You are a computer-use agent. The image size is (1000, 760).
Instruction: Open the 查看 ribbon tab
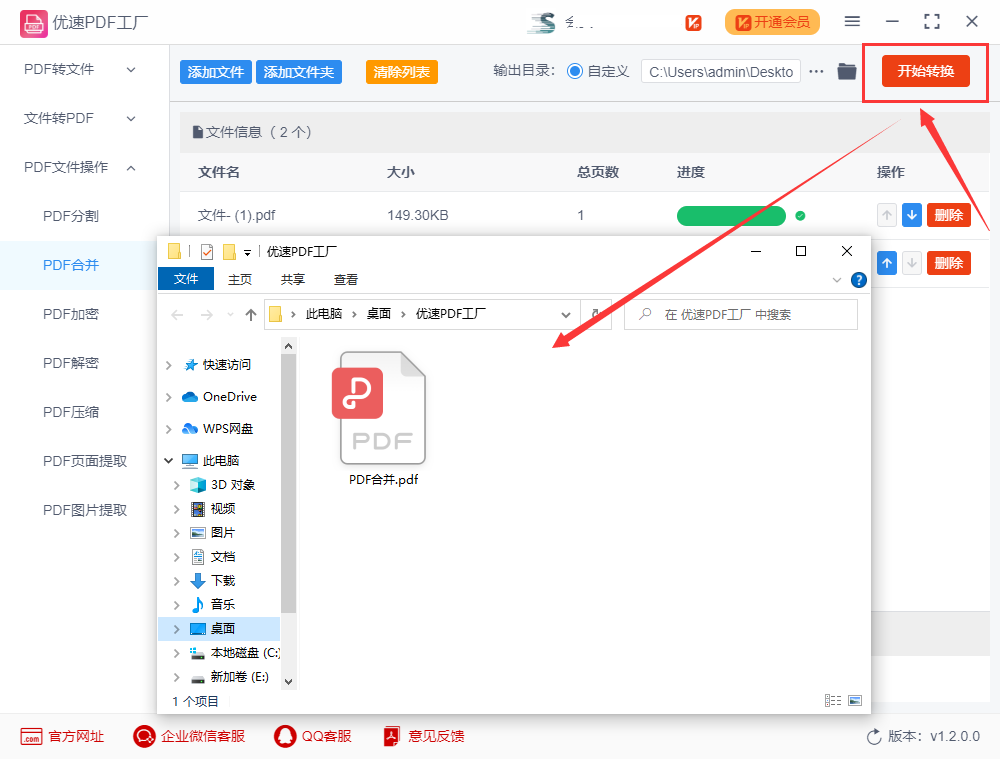coord(346,280)
